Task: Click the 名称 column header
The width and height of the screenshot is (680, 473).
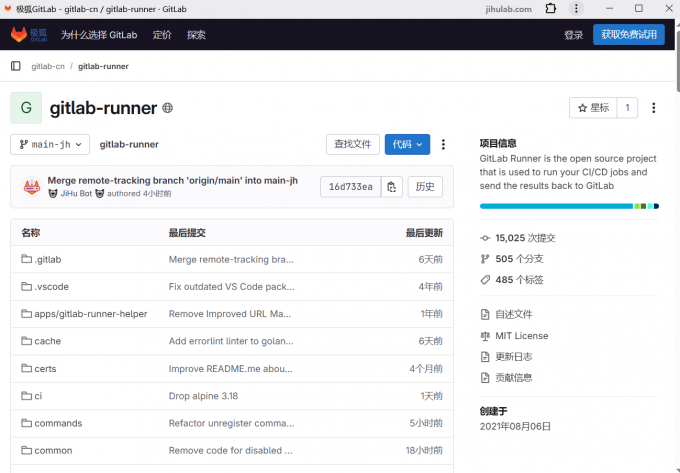Action: point(31,233)
